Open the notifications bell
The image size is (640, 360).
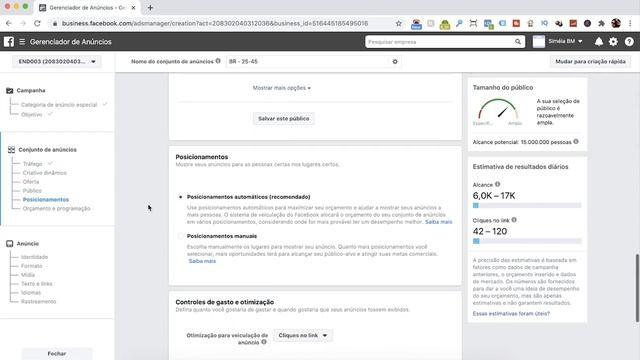coord(598,42)
